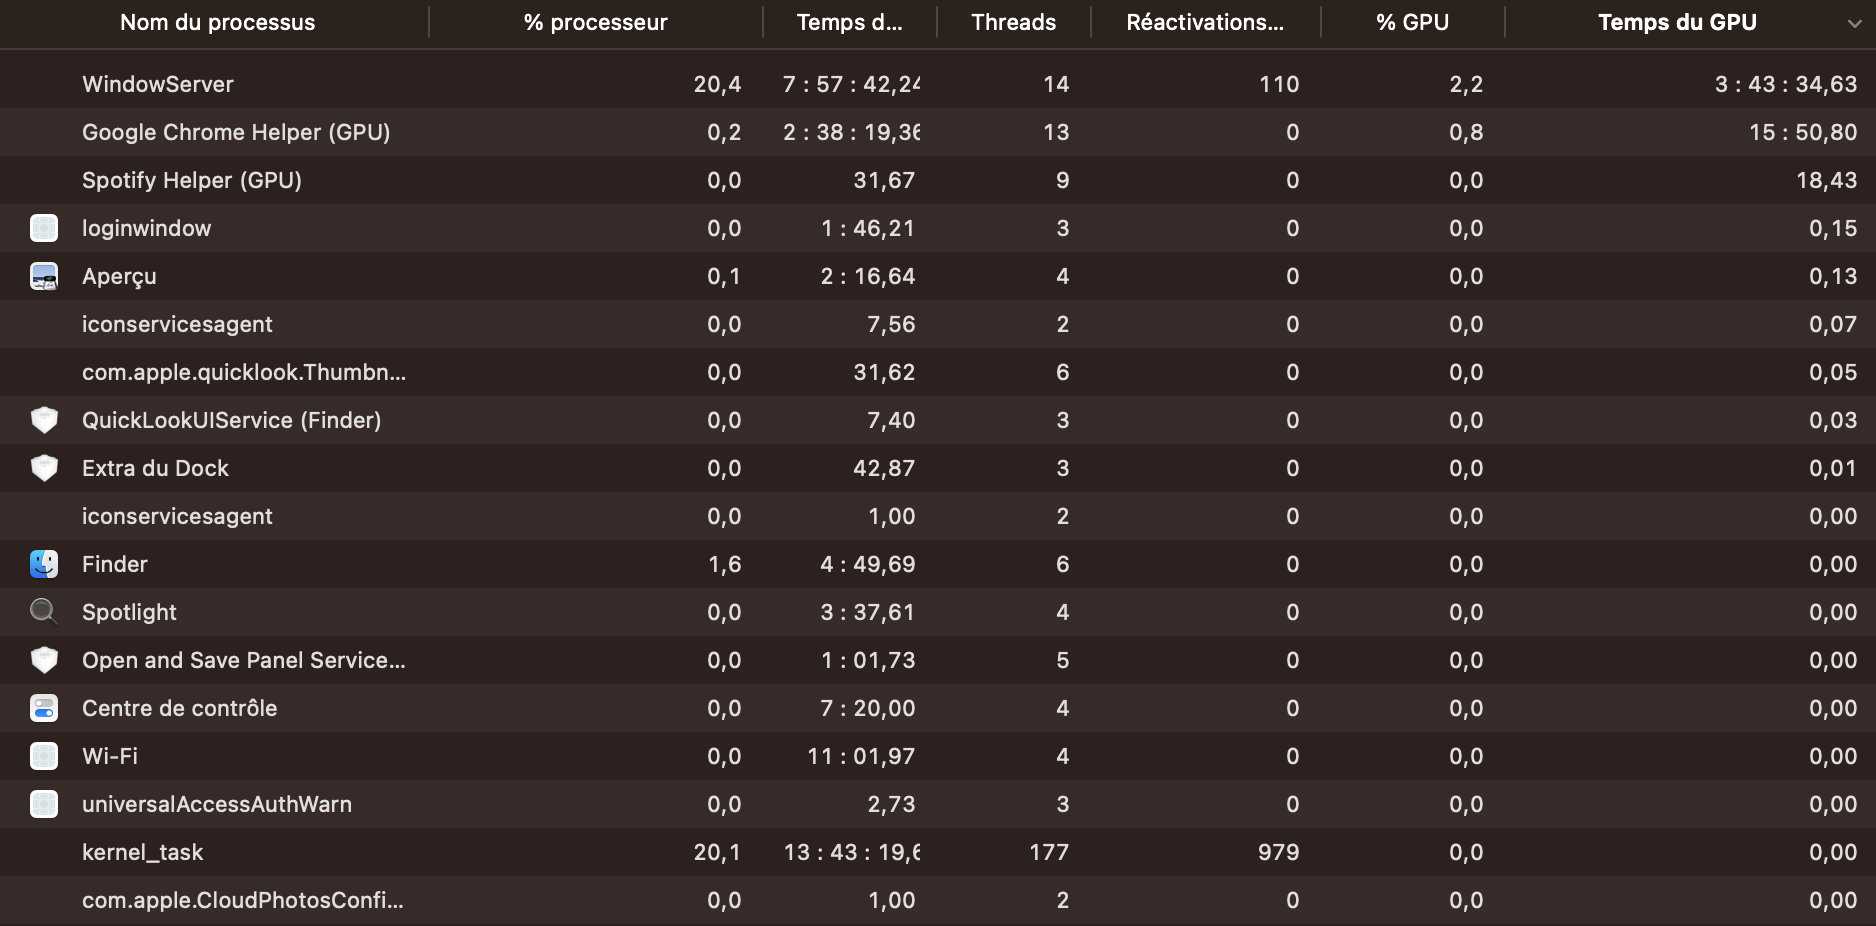Click the QuickLookUIService shield icon

[x=44, y=420]
